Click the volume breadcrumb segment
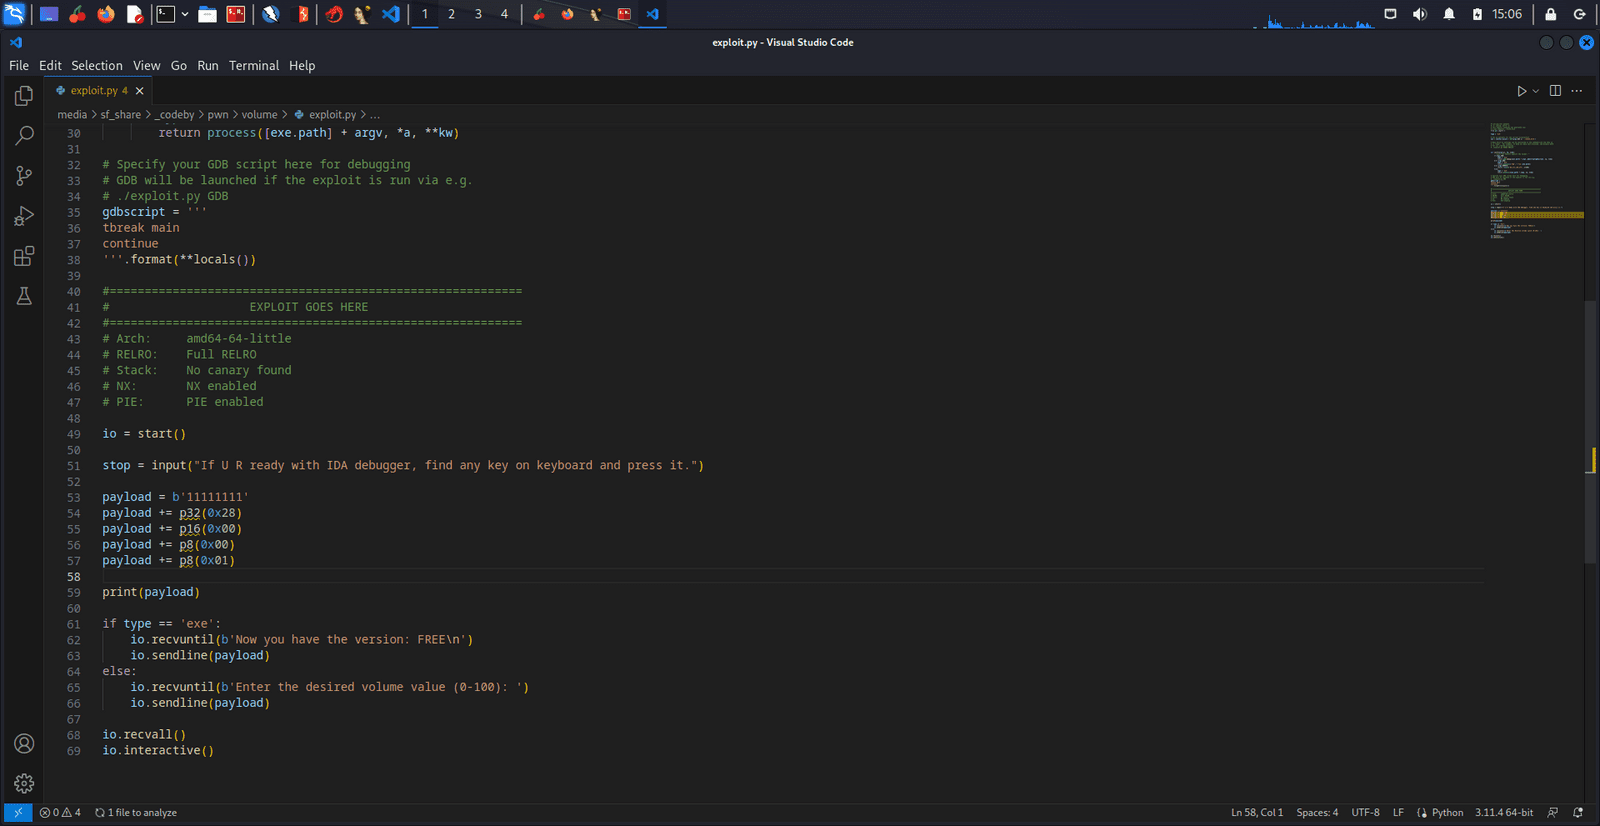 [259, 115]
